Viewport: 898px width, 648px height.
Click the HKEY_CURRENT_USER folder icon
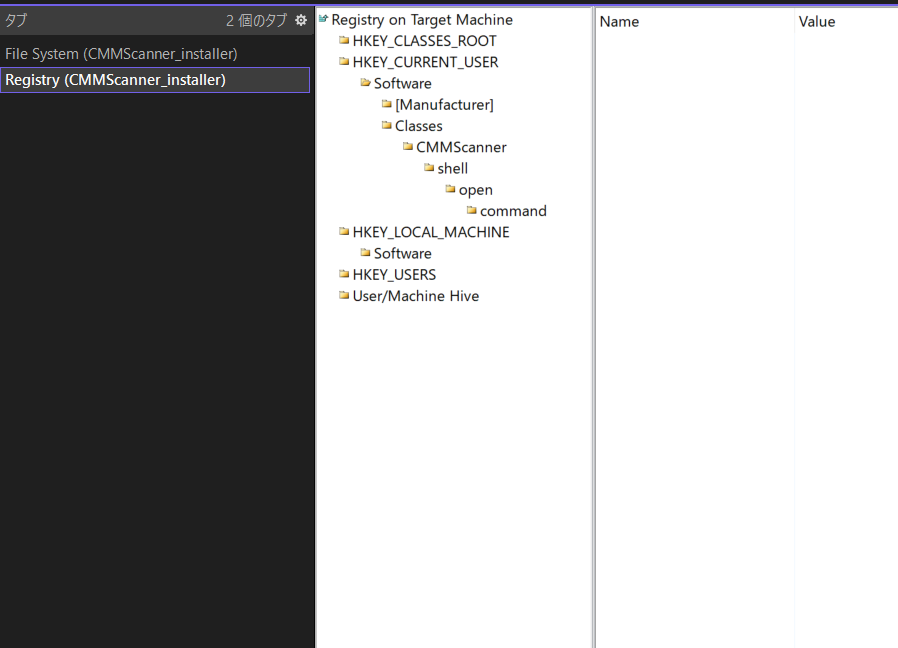(x=344, y=61)
